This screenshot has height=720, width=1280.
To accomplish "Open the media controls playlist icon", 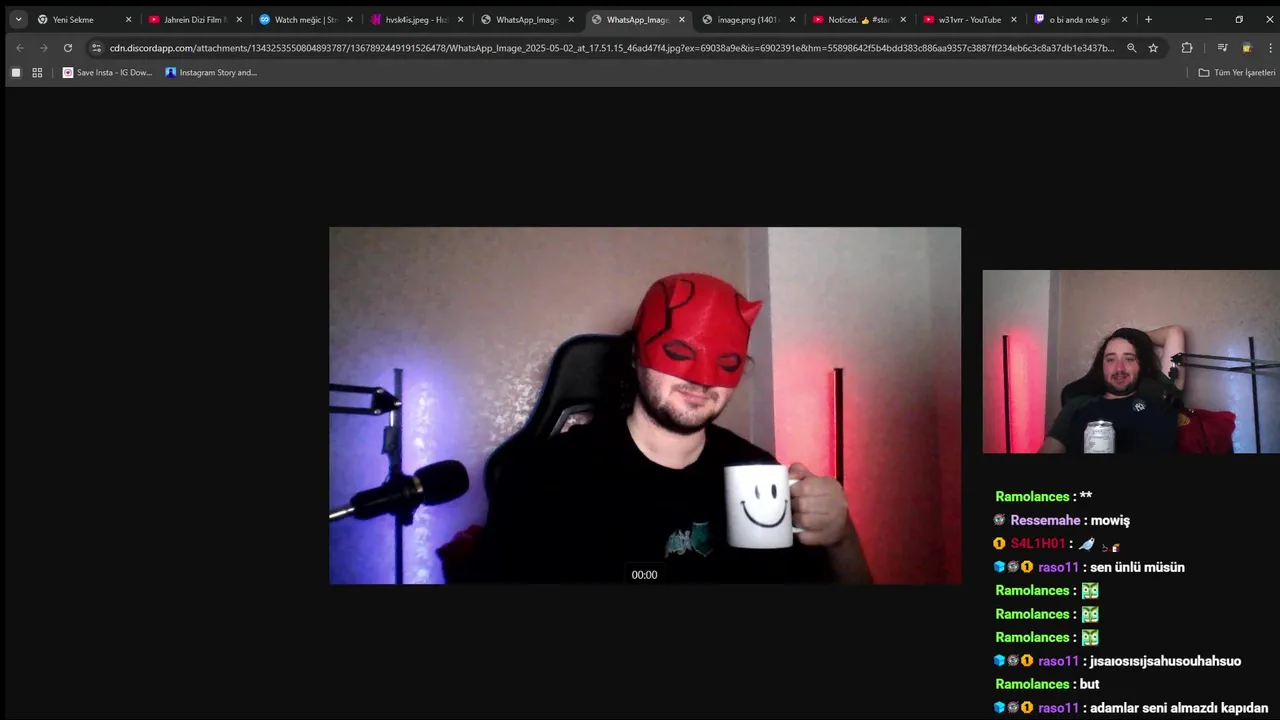I will pos(1222,48).
